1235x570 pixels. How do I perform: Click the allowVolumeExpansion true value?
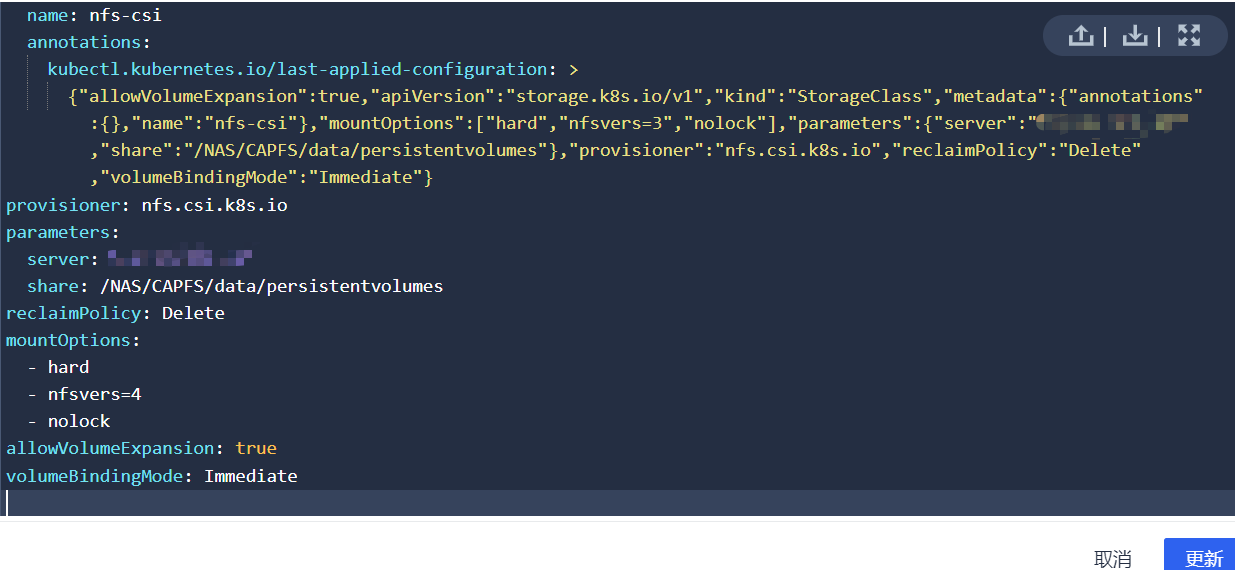click(x=256, y=448)
